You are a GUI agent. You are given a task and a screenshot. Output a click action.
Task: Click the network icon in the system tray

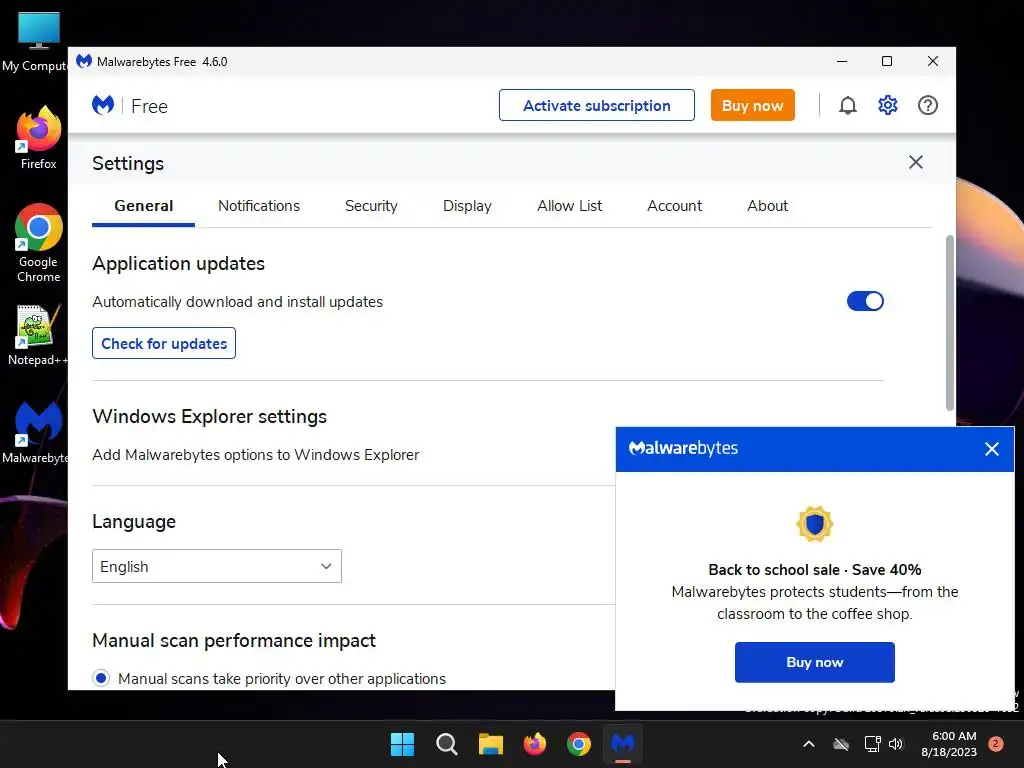pyautogui.click(x=872, y=744)
